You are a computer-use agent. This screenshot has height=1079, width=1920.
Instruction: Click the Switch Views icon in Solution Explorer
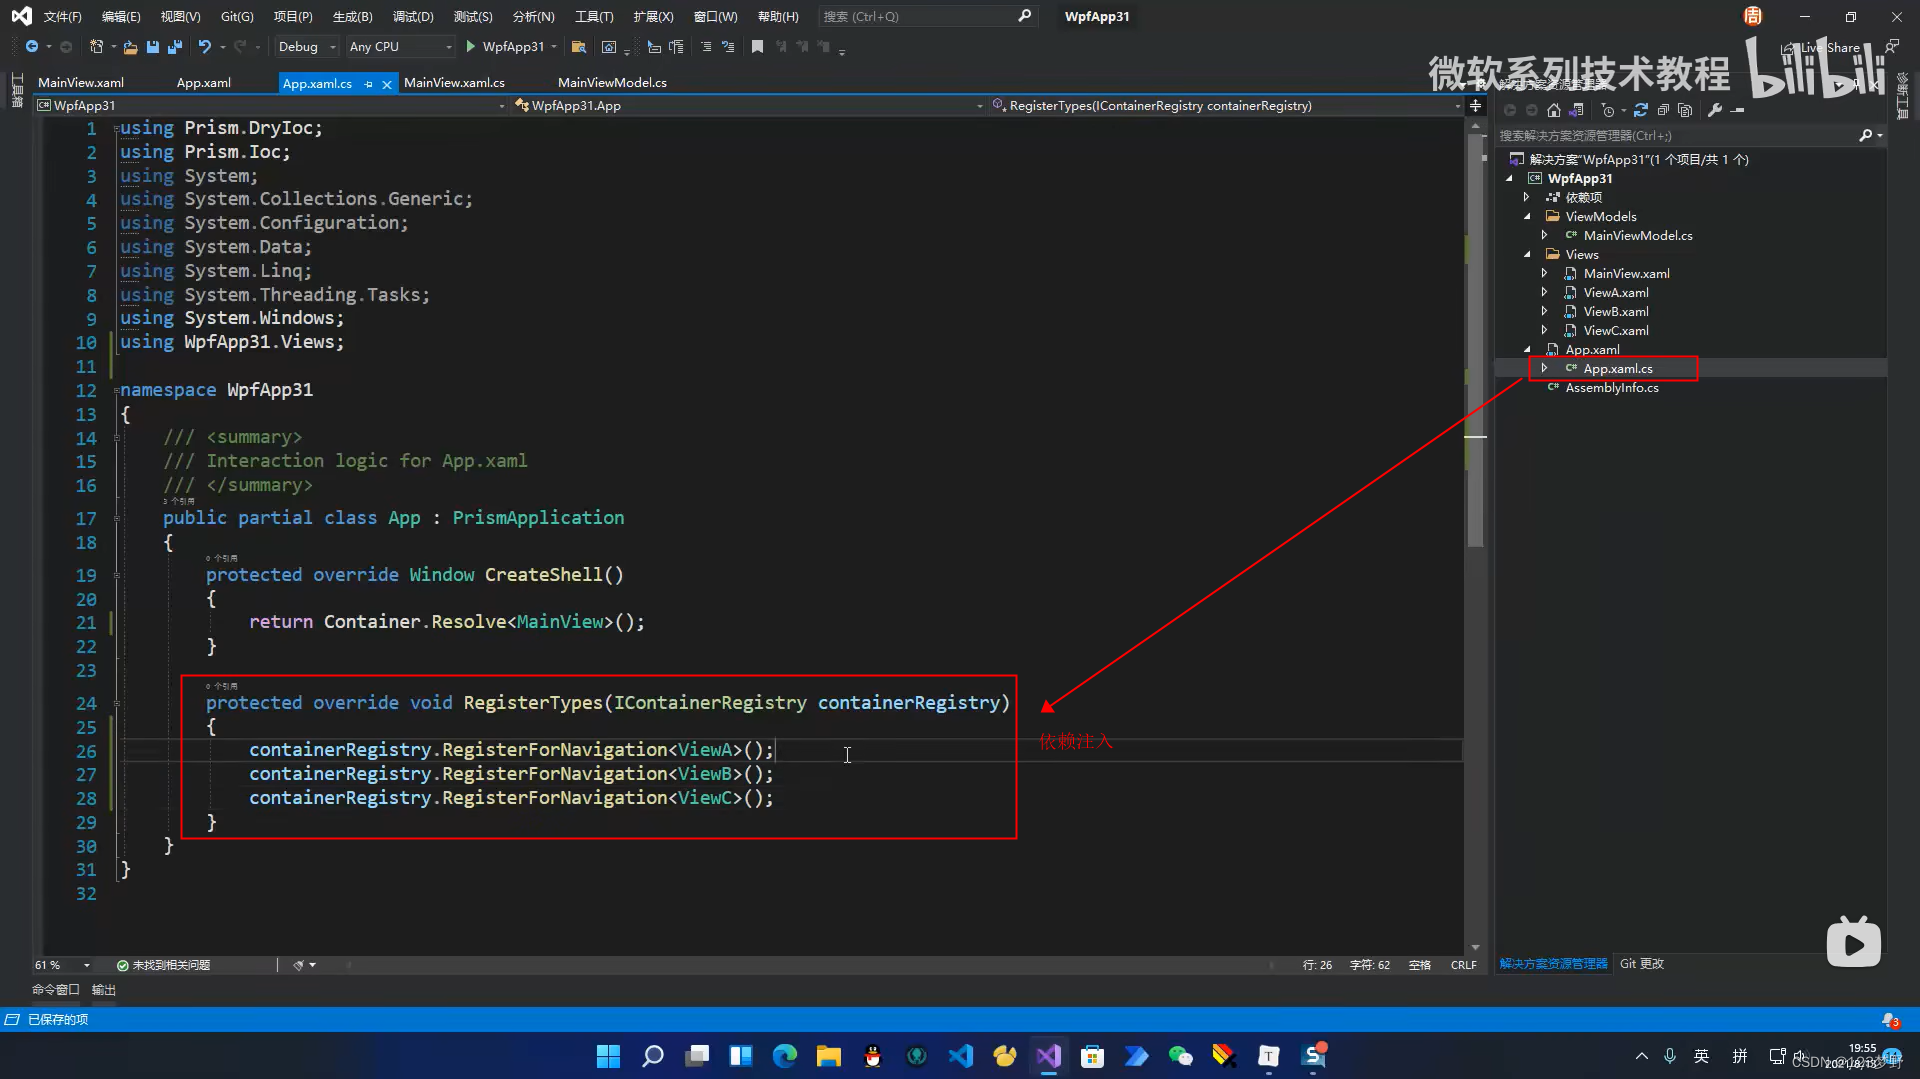point(1577,110)
